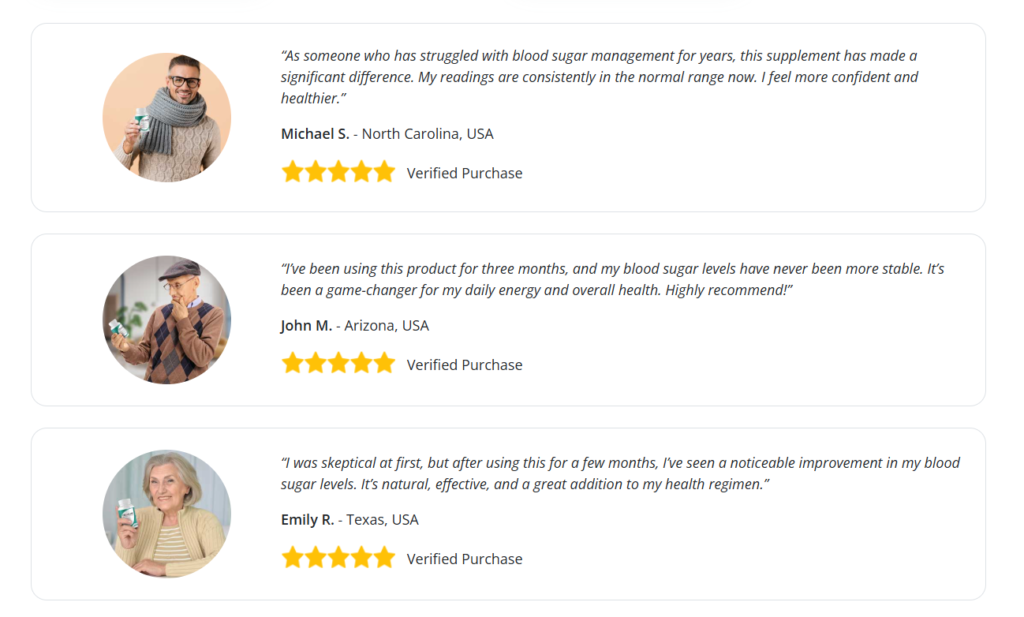1024x617 pixels.
Task: Click fifth star in Michael's rating
Action: pyautogui.click(x=384, y=172)
